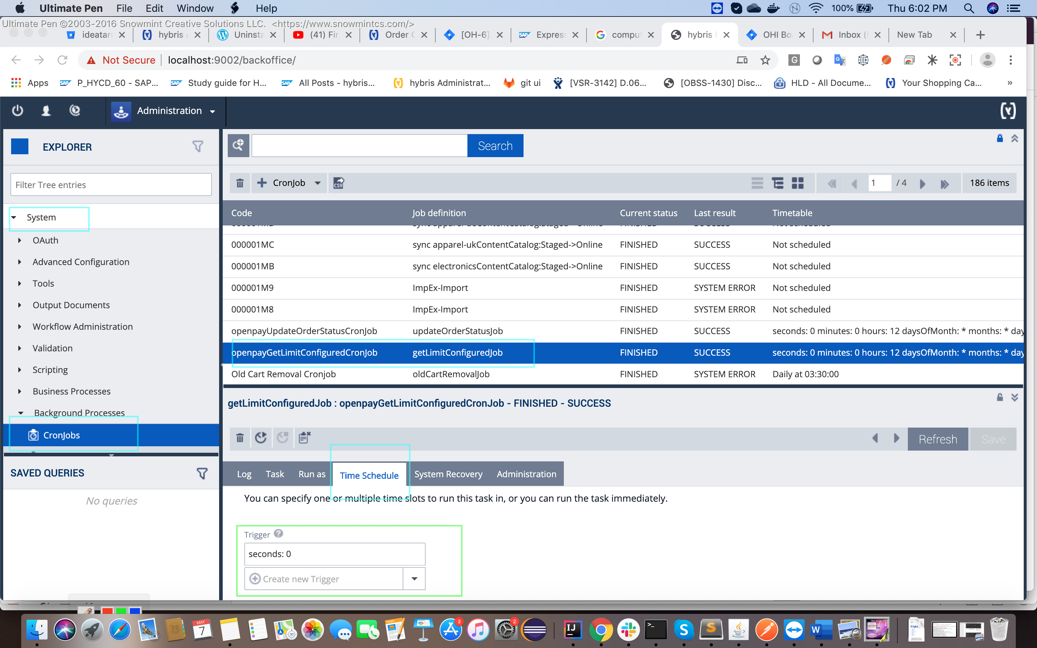Viewport: 1037px width, 648px height.
Task: Delete selected cronjob via the list toolbar trash icon
Action: (x=240, y=183)
